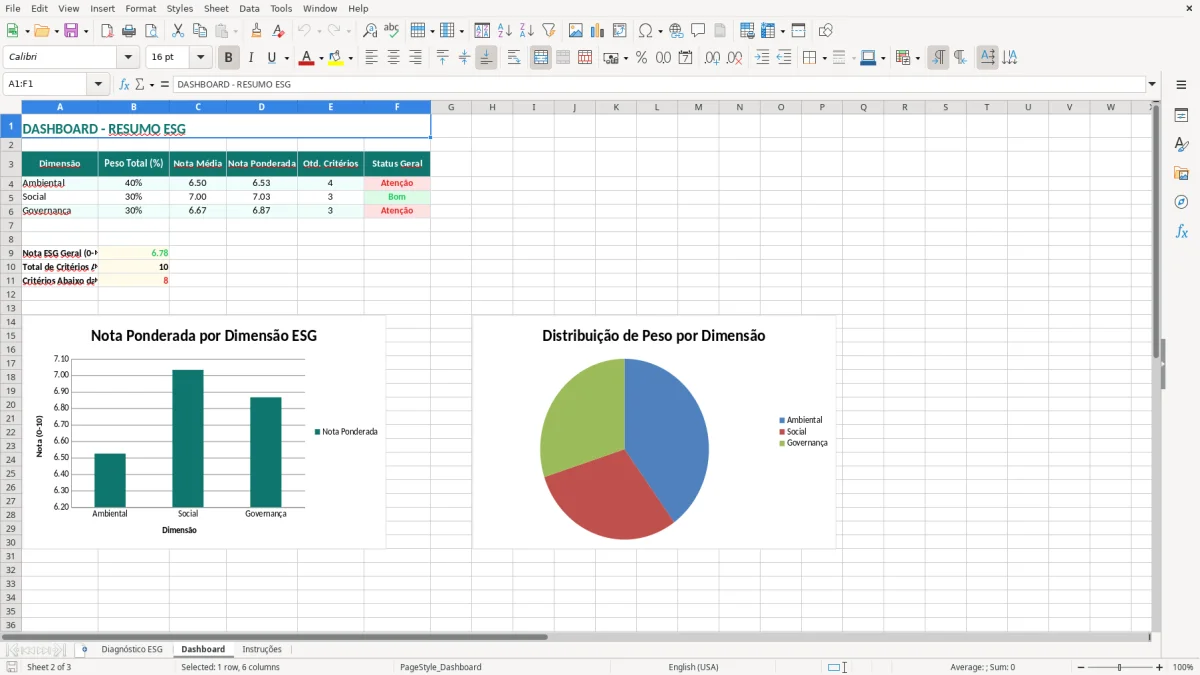Viewport: 1200px width, 675px height.
Task: Click the Insert Chart icon
Action: pyautogui.click(x=598, y=31)
